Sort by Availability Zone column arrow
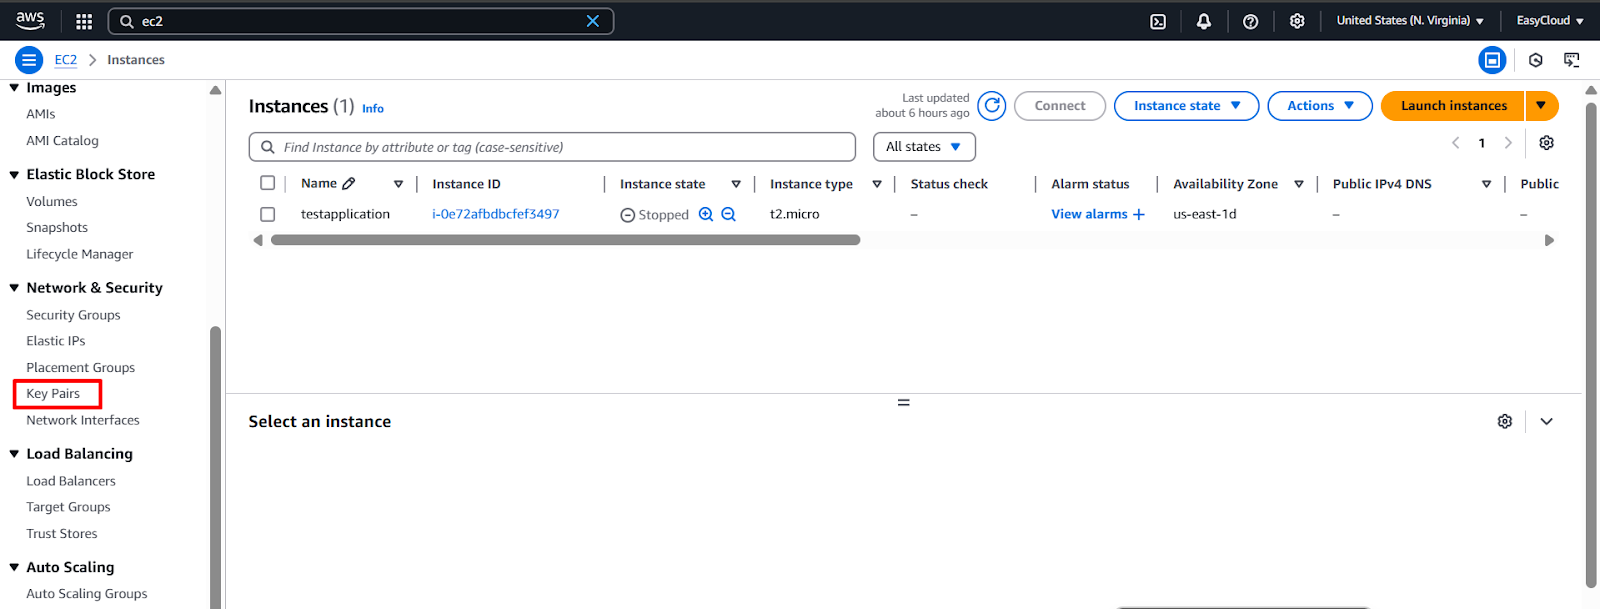 pos(1299,184)
